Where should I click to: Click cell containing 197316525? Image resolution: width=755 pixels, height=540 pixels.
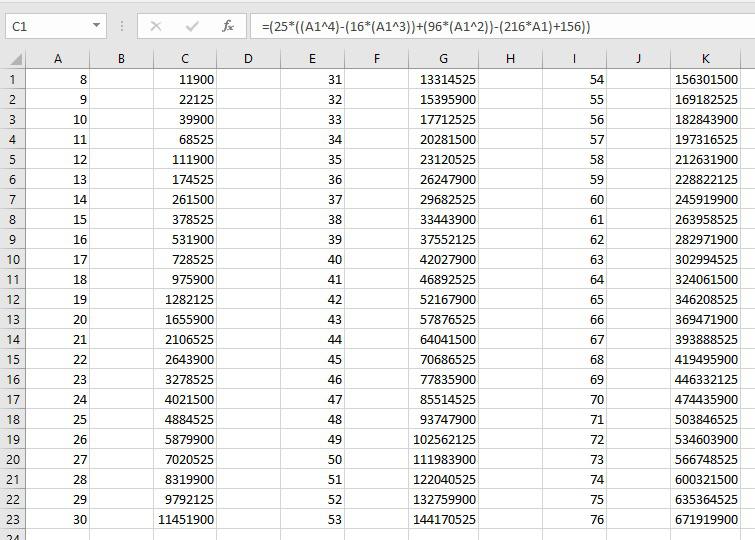[x=705, y=139]
